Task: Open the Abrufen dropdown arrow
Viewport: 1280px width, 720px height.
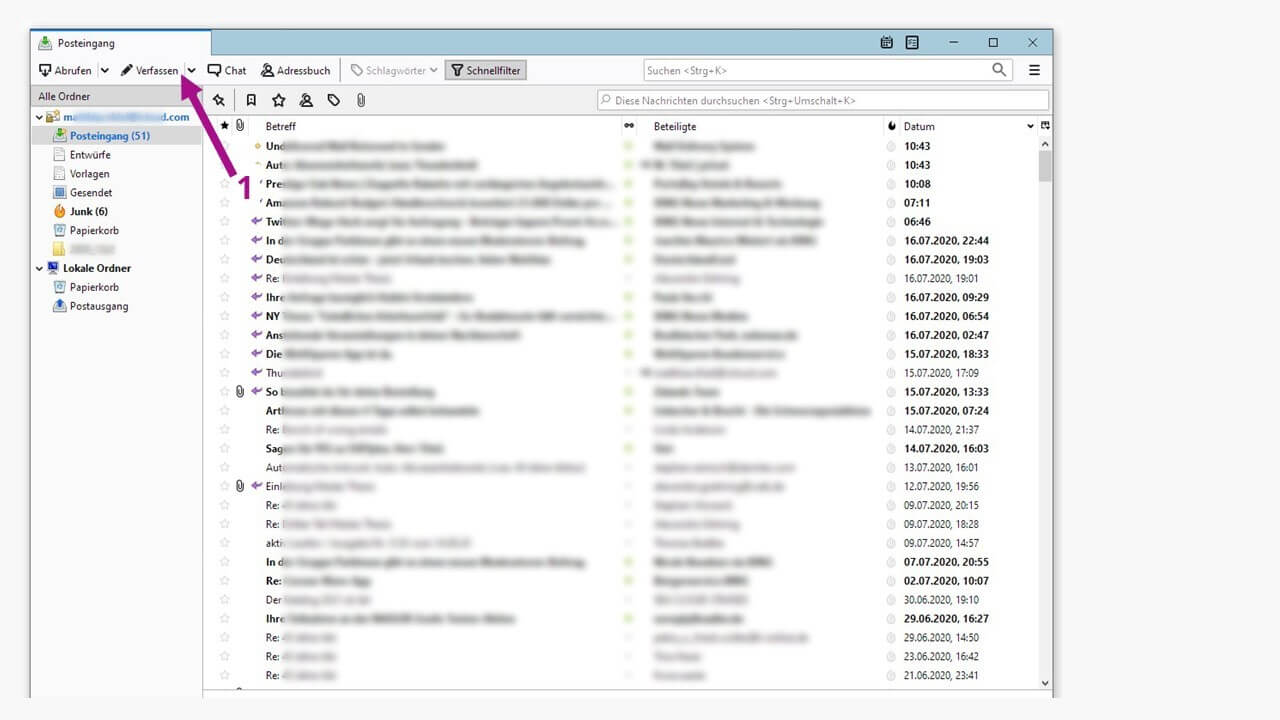Action: [105, 70]
